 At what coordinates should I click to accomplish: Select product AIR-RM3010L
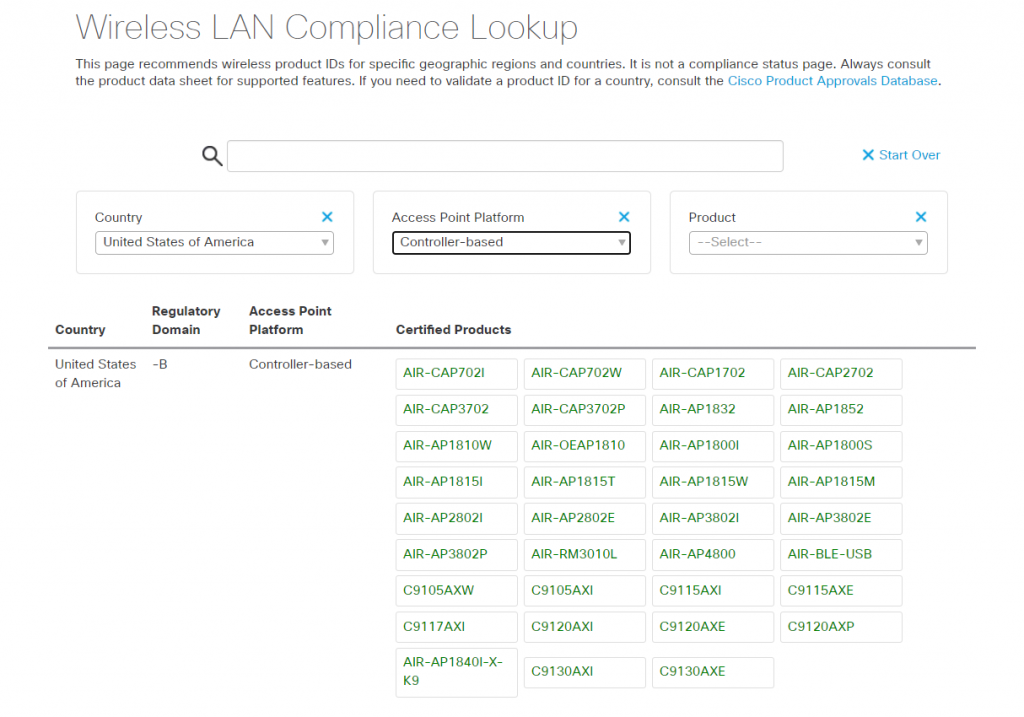pyautogui.click(x=584, y=555)
